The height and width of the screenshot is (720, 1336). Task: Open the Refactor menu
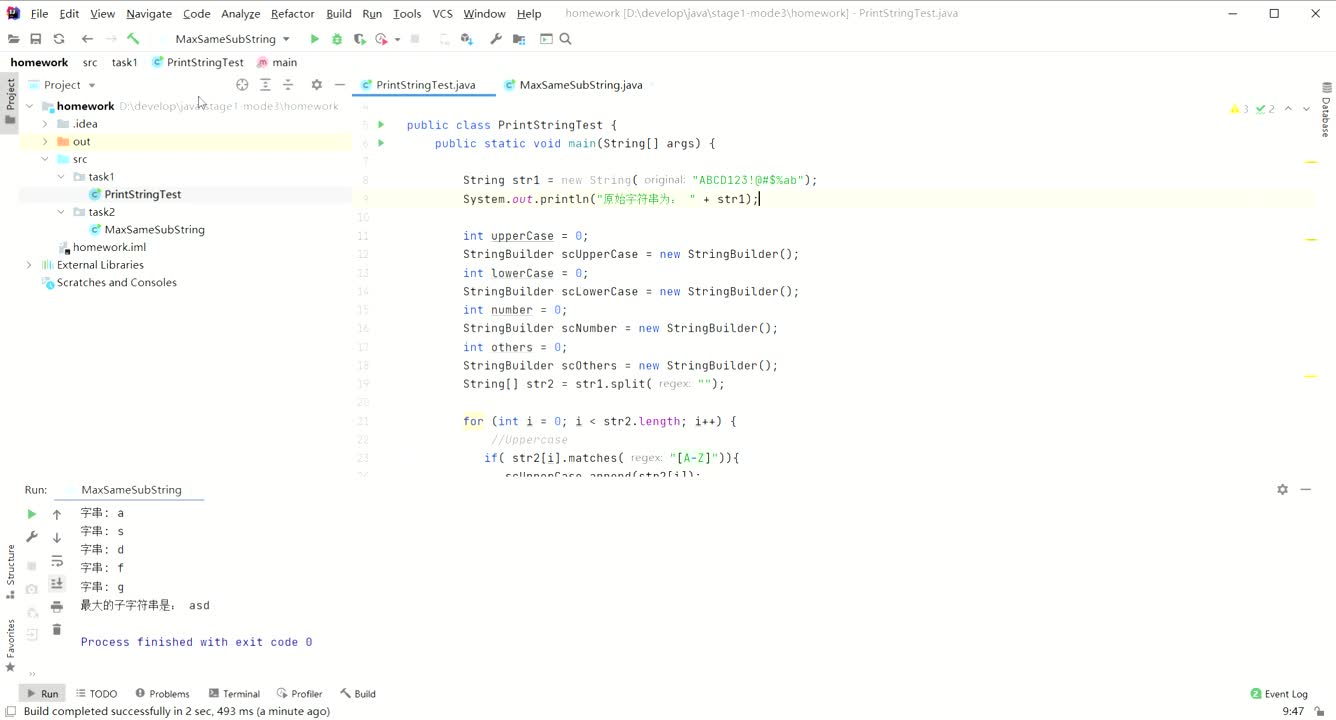point(293,14)
